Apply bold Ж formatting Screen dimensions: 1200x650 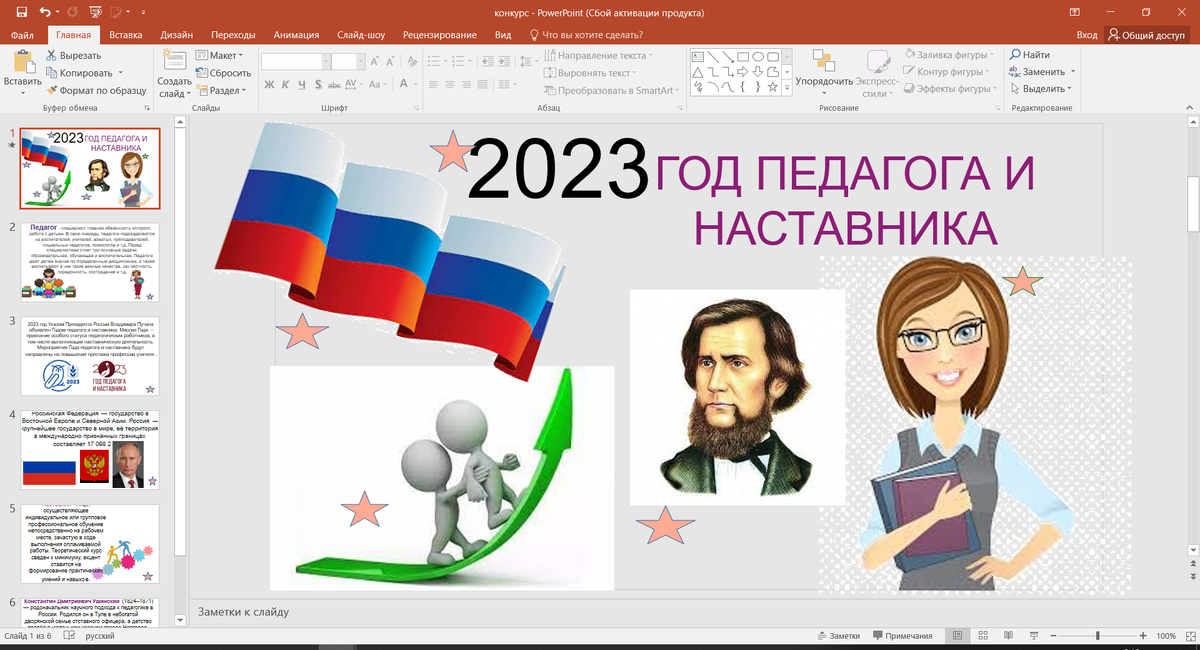[269, 85]
